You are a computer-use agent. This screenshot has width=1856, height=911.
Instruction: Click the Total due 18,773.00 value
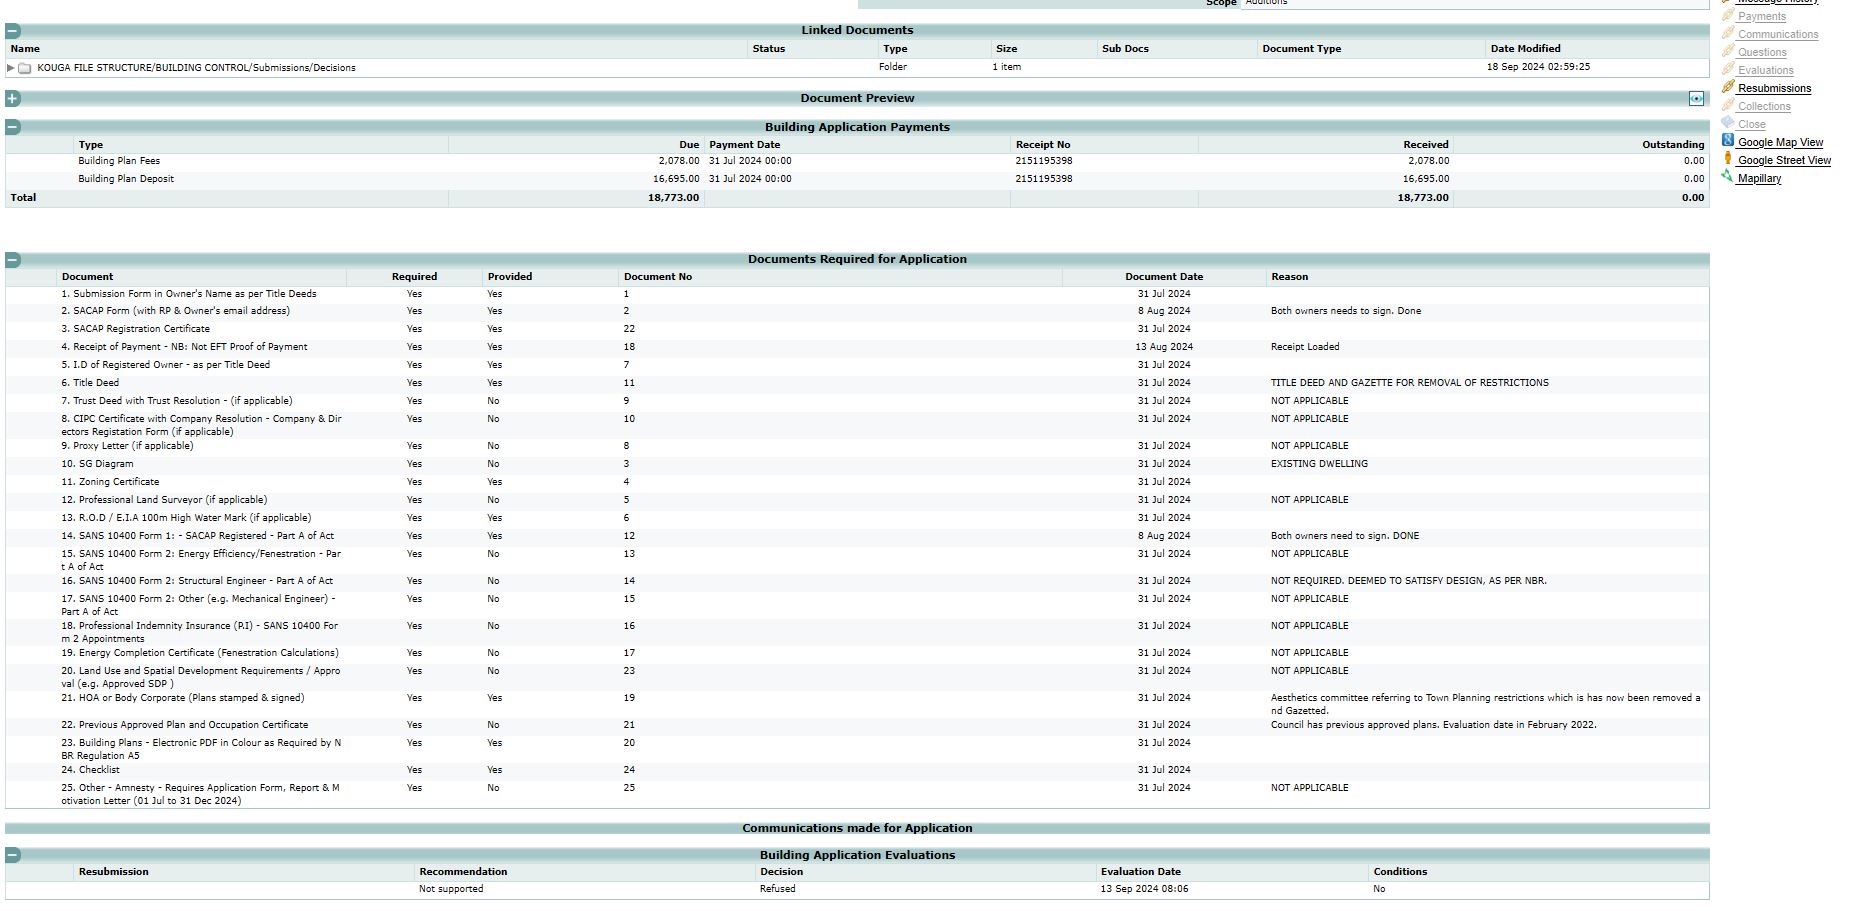pyautogui.click(x=673, y=198)
